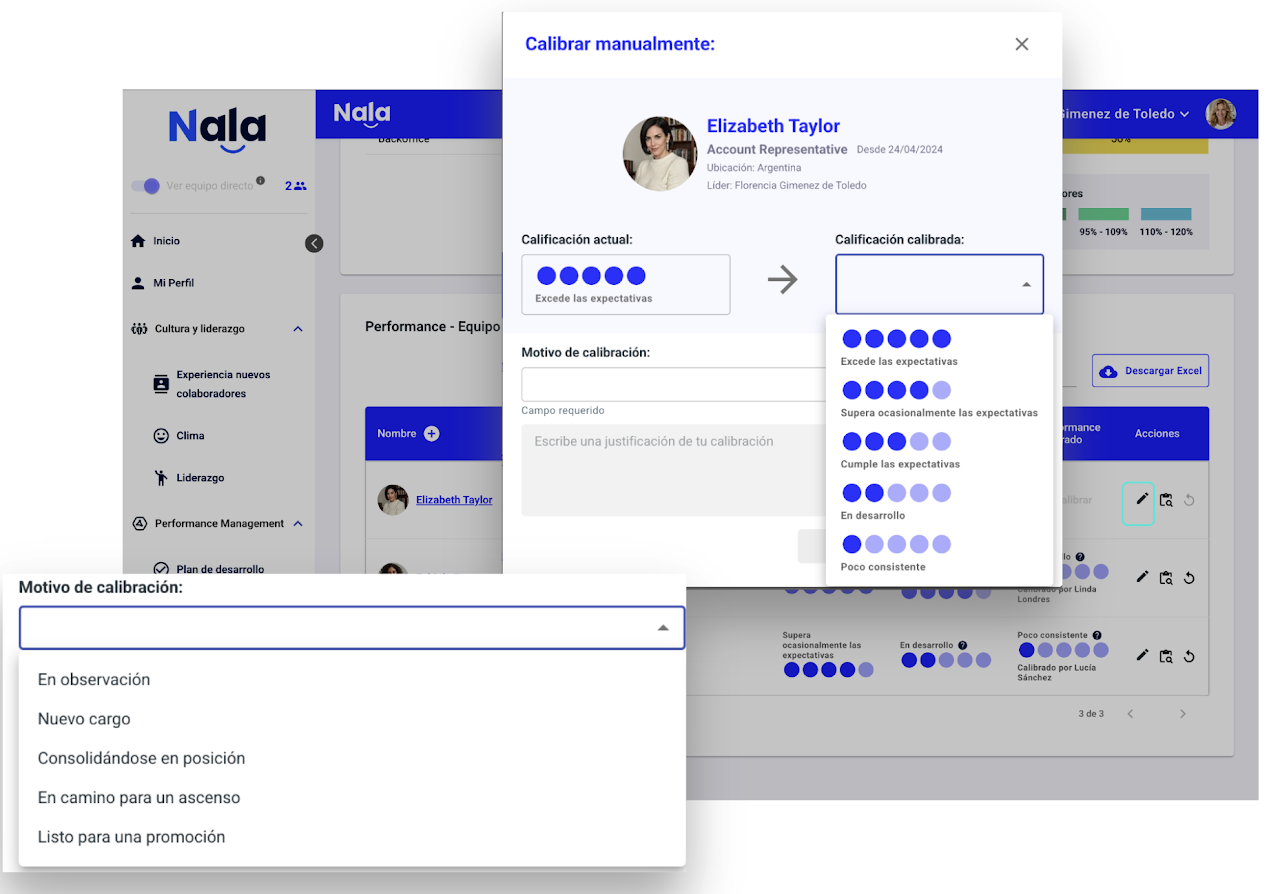Choose Listo para una promoción option
Screen dimensions: 1280x894
(x=131, y=837)
